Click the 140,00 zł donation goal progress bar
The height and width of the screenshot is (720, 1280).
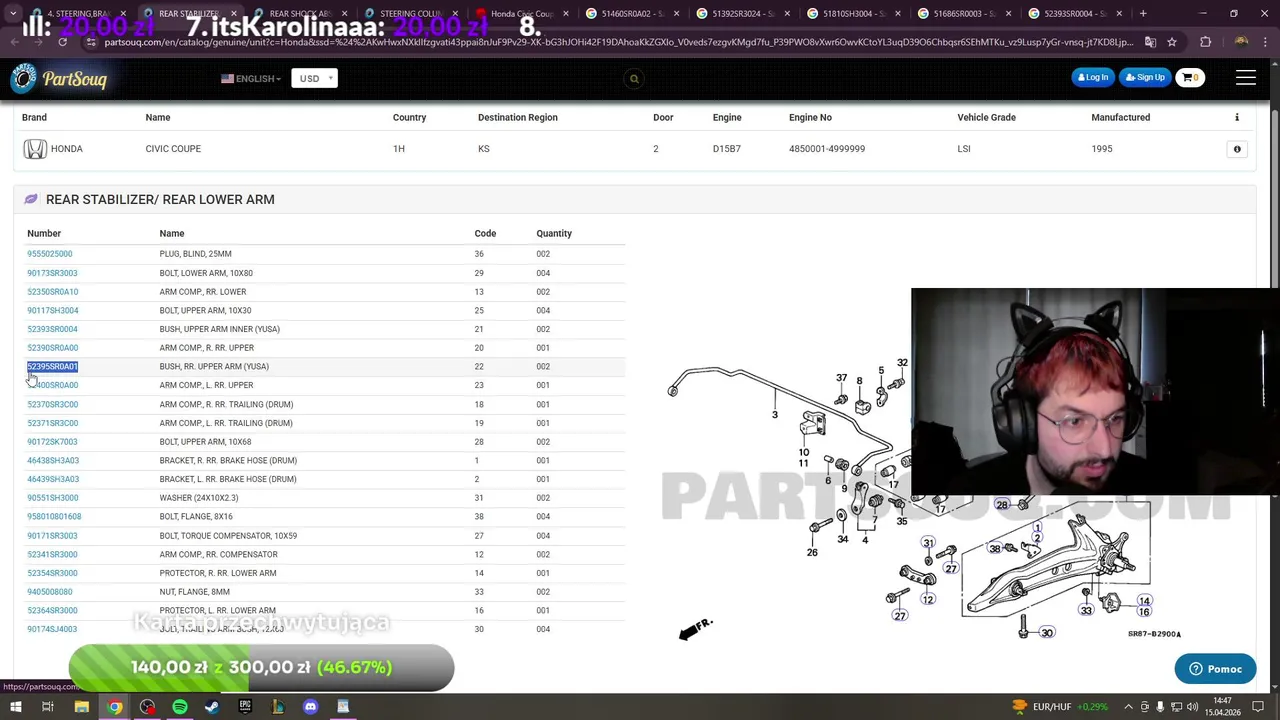tap(261, 668)
